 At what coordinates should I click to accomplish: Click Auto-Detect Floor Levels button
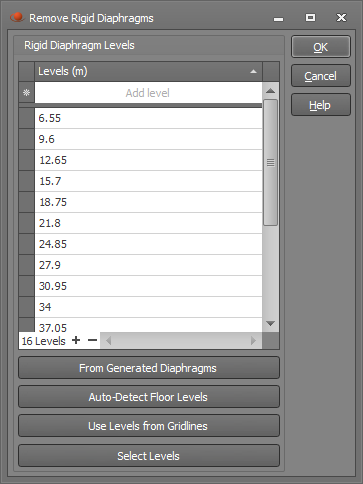coord(149,397)
